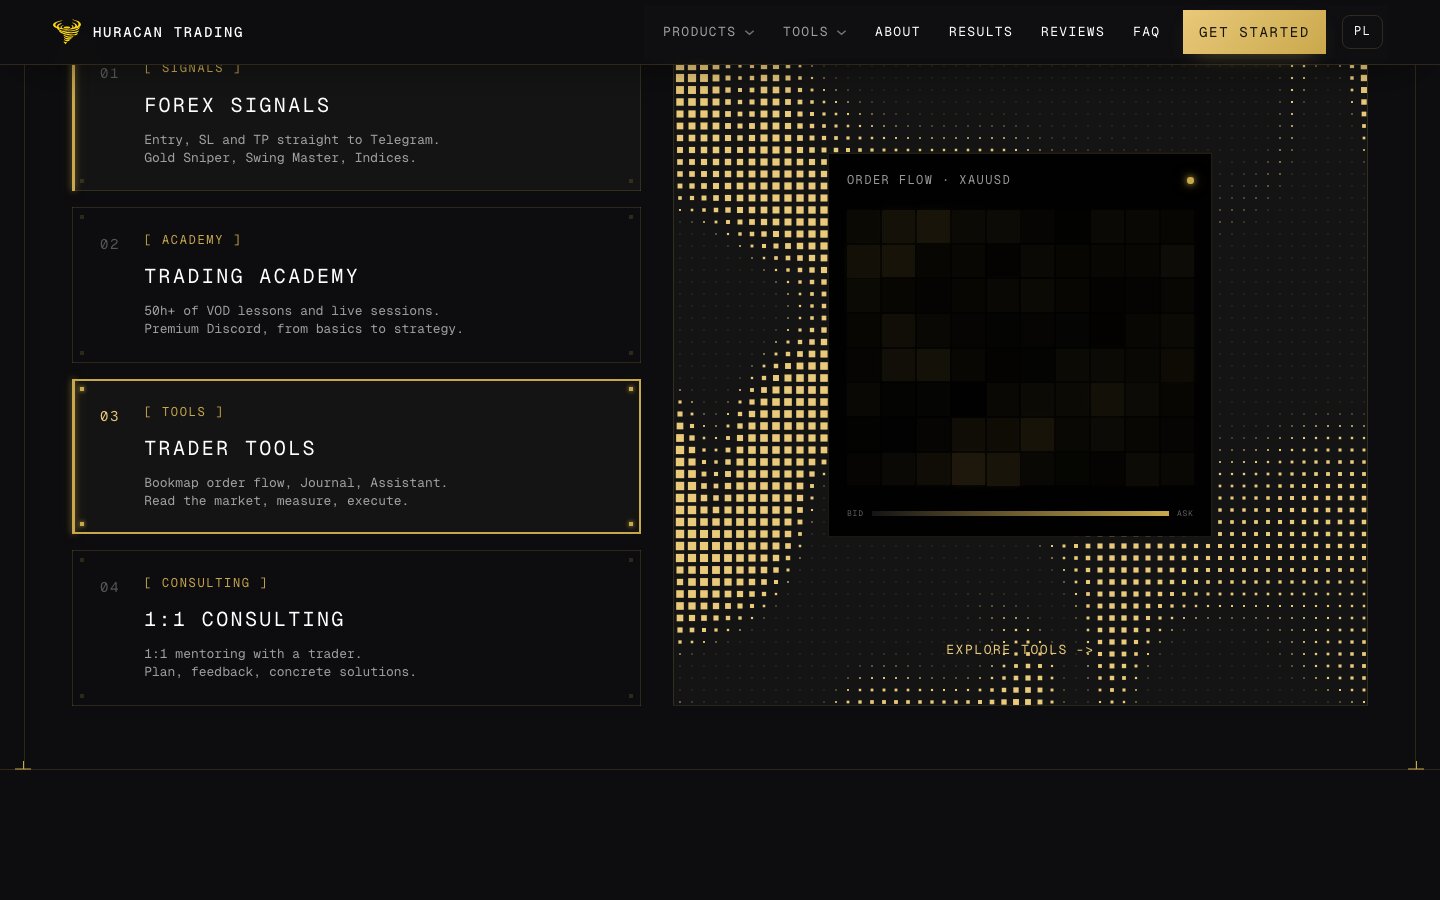1440x900 pixels.
Task: Select the 1:1 Consulting card
Action: click(x=356, y=628)
